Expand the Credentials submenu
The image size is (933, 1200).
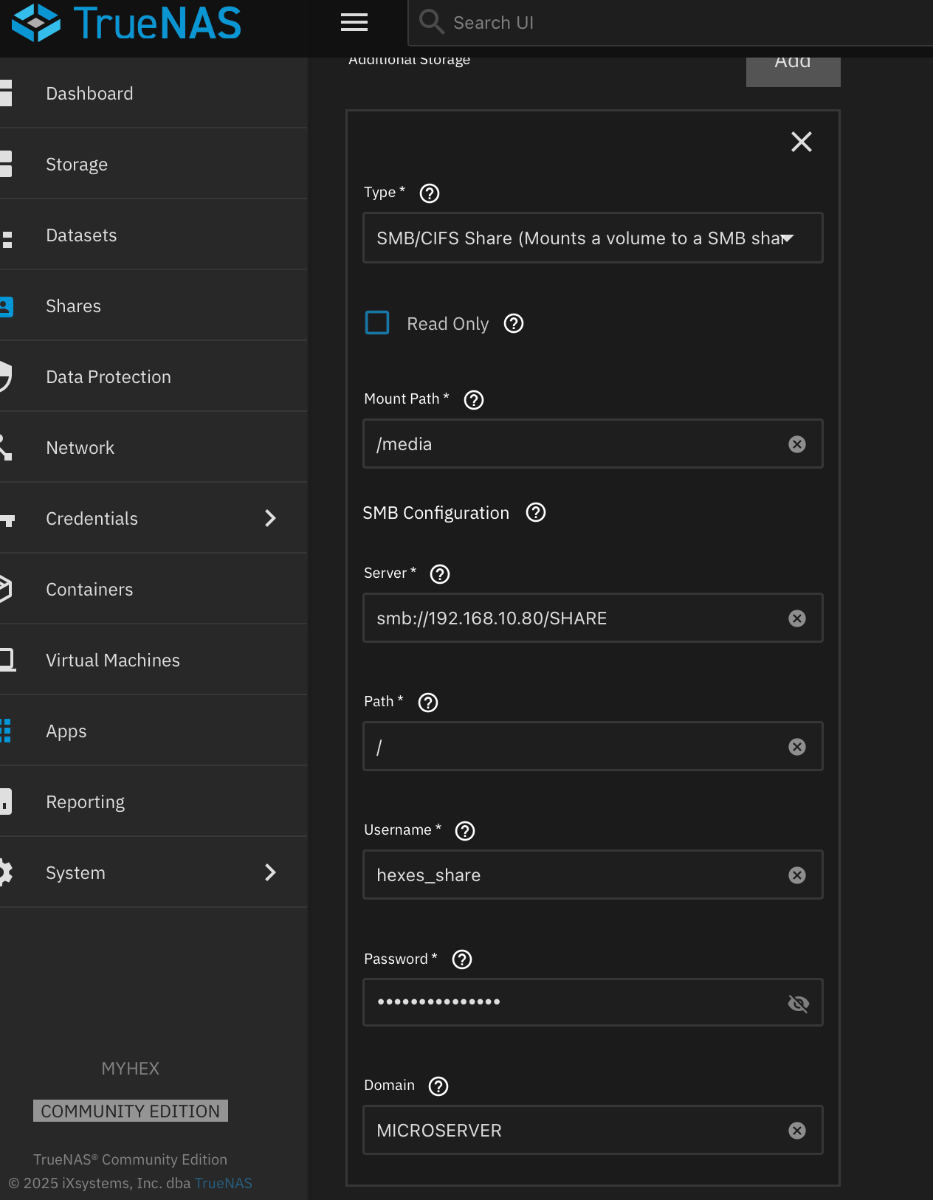click(269, 518)
